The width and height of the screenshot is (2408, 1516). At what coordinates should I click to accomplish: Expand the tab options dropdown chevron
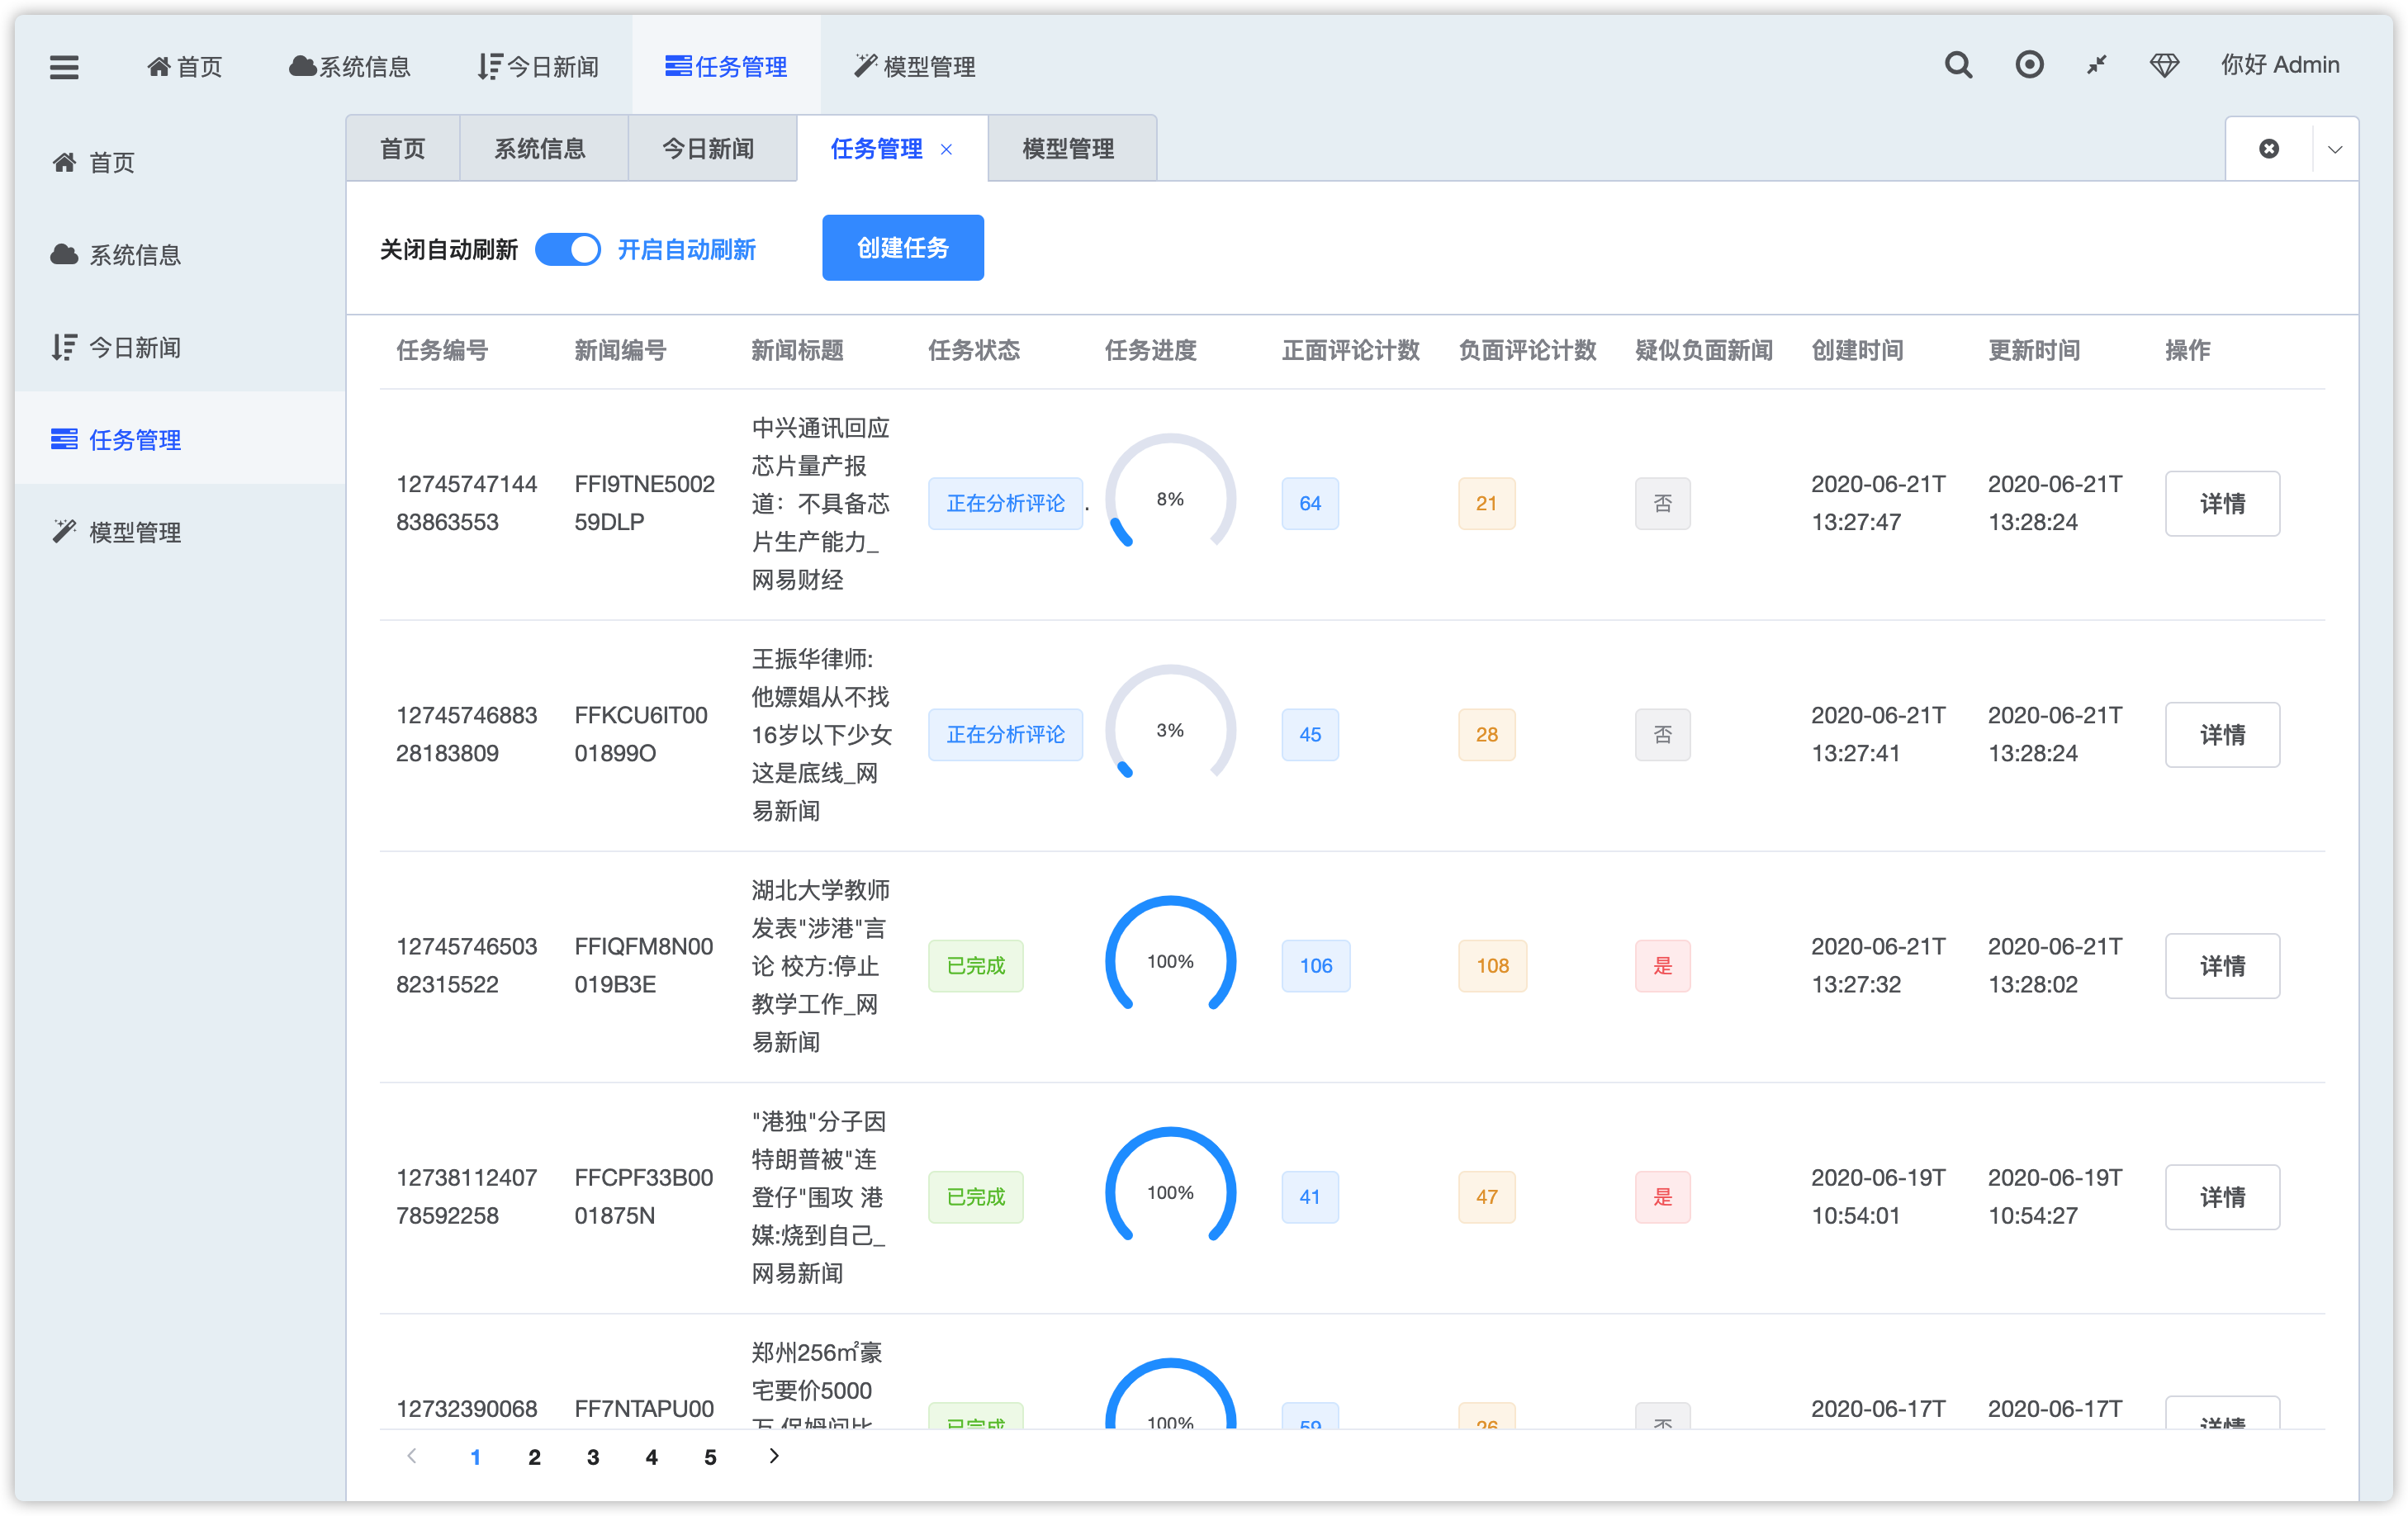click(x=2335, y=149)
